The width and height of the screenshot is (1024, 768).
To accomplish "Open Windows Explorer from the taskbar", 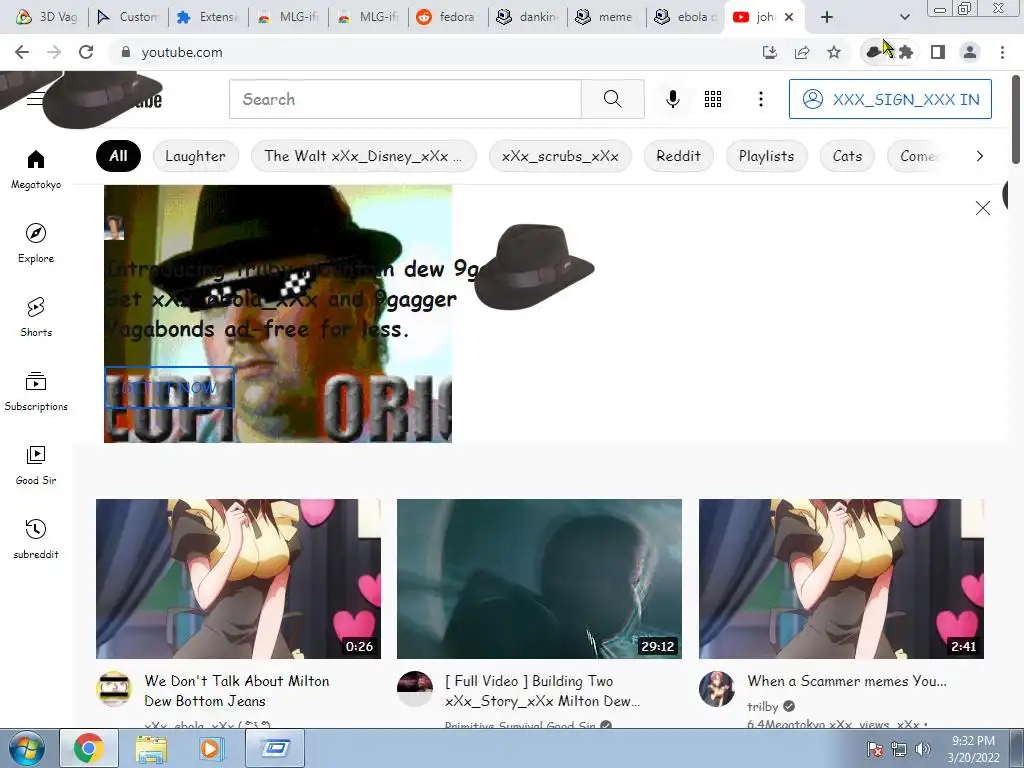I will click(x=151, y=748).
